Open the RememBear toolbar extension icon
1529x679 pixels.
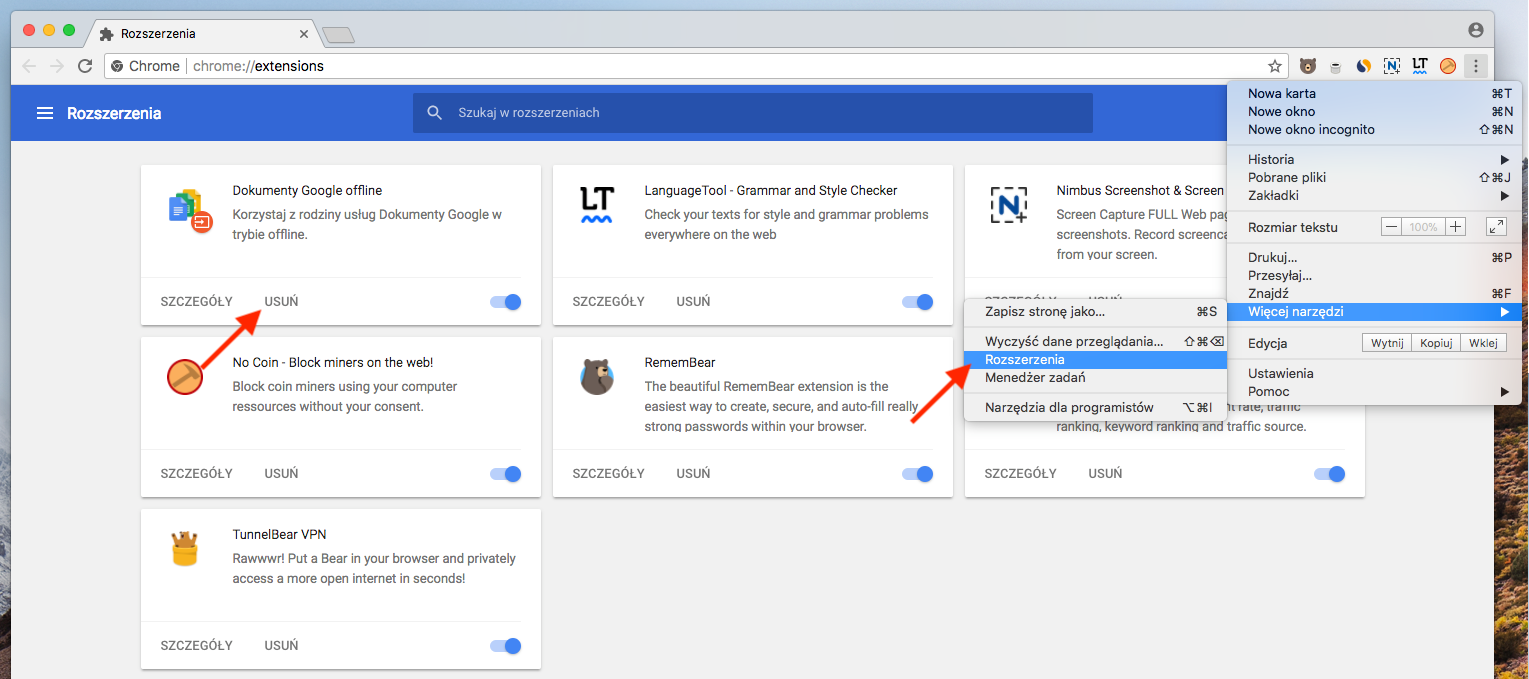coord(1308,66)
